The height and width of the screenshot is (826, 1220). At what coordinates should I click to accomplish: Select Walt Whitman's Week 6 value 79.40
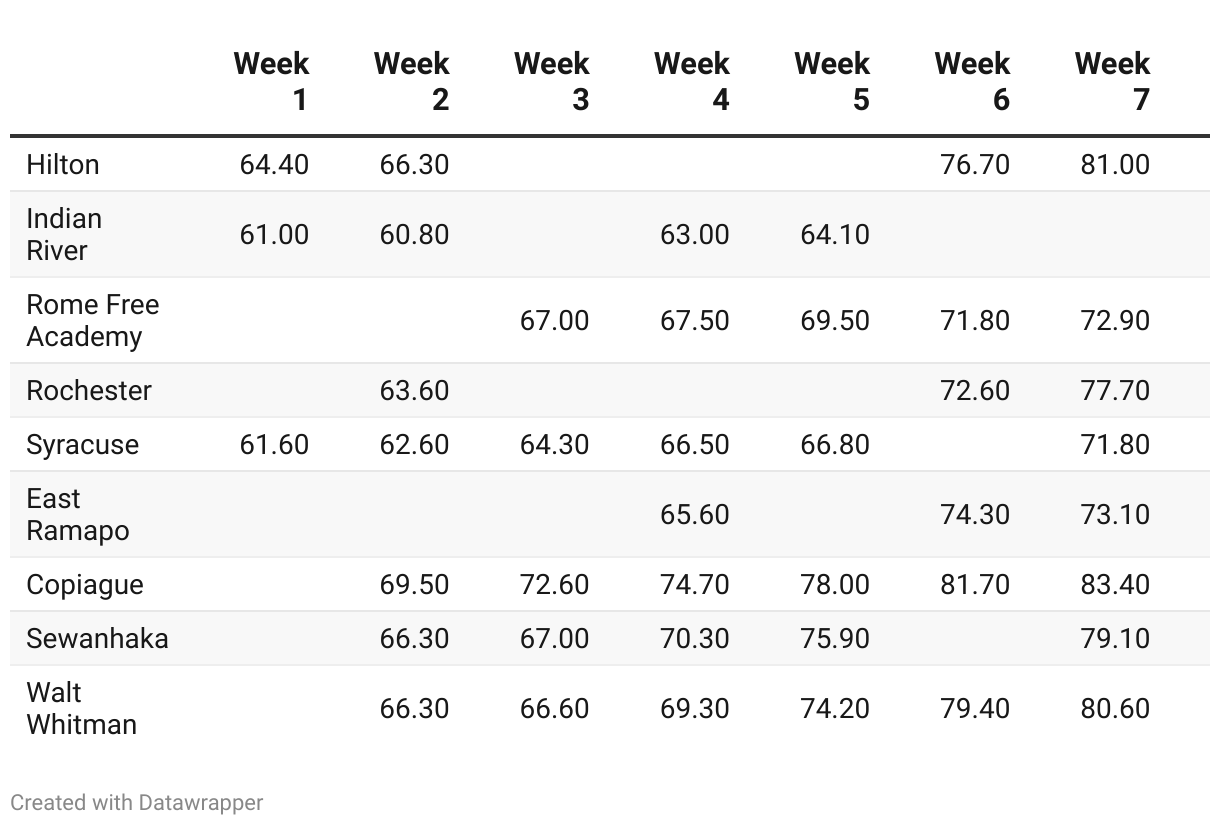(x=975, y=709)
